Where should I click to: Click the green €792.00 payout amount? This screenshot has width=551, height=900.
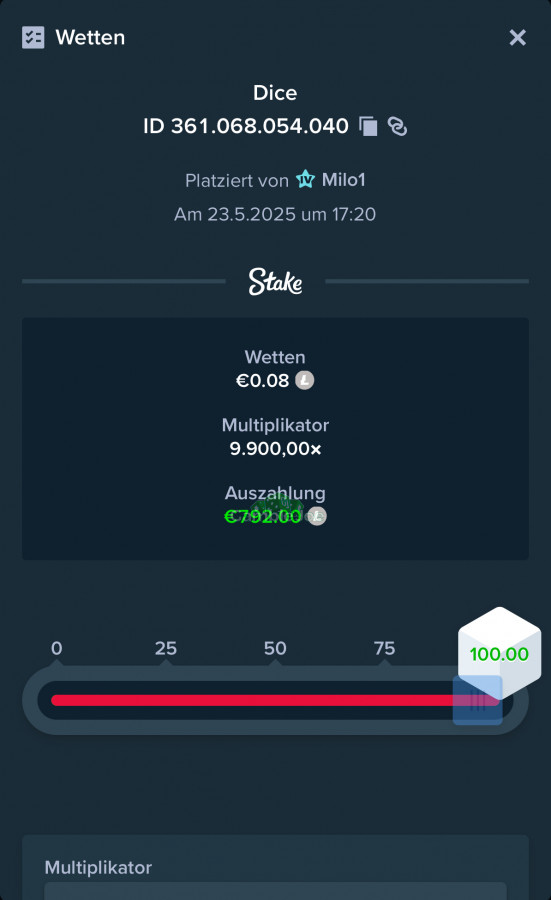(263, 517)
